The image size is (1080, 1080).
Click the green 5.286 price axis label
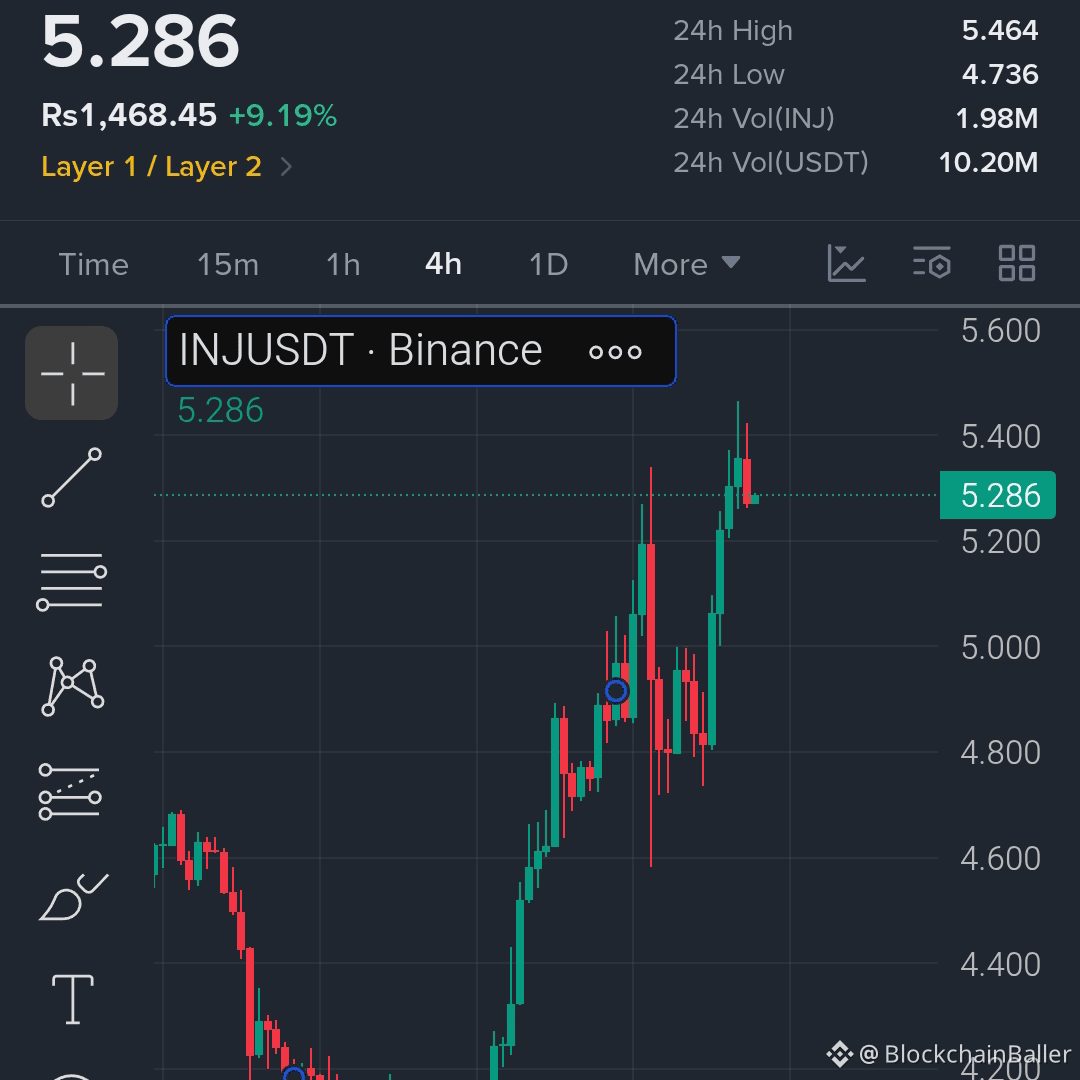pos(997,495)
